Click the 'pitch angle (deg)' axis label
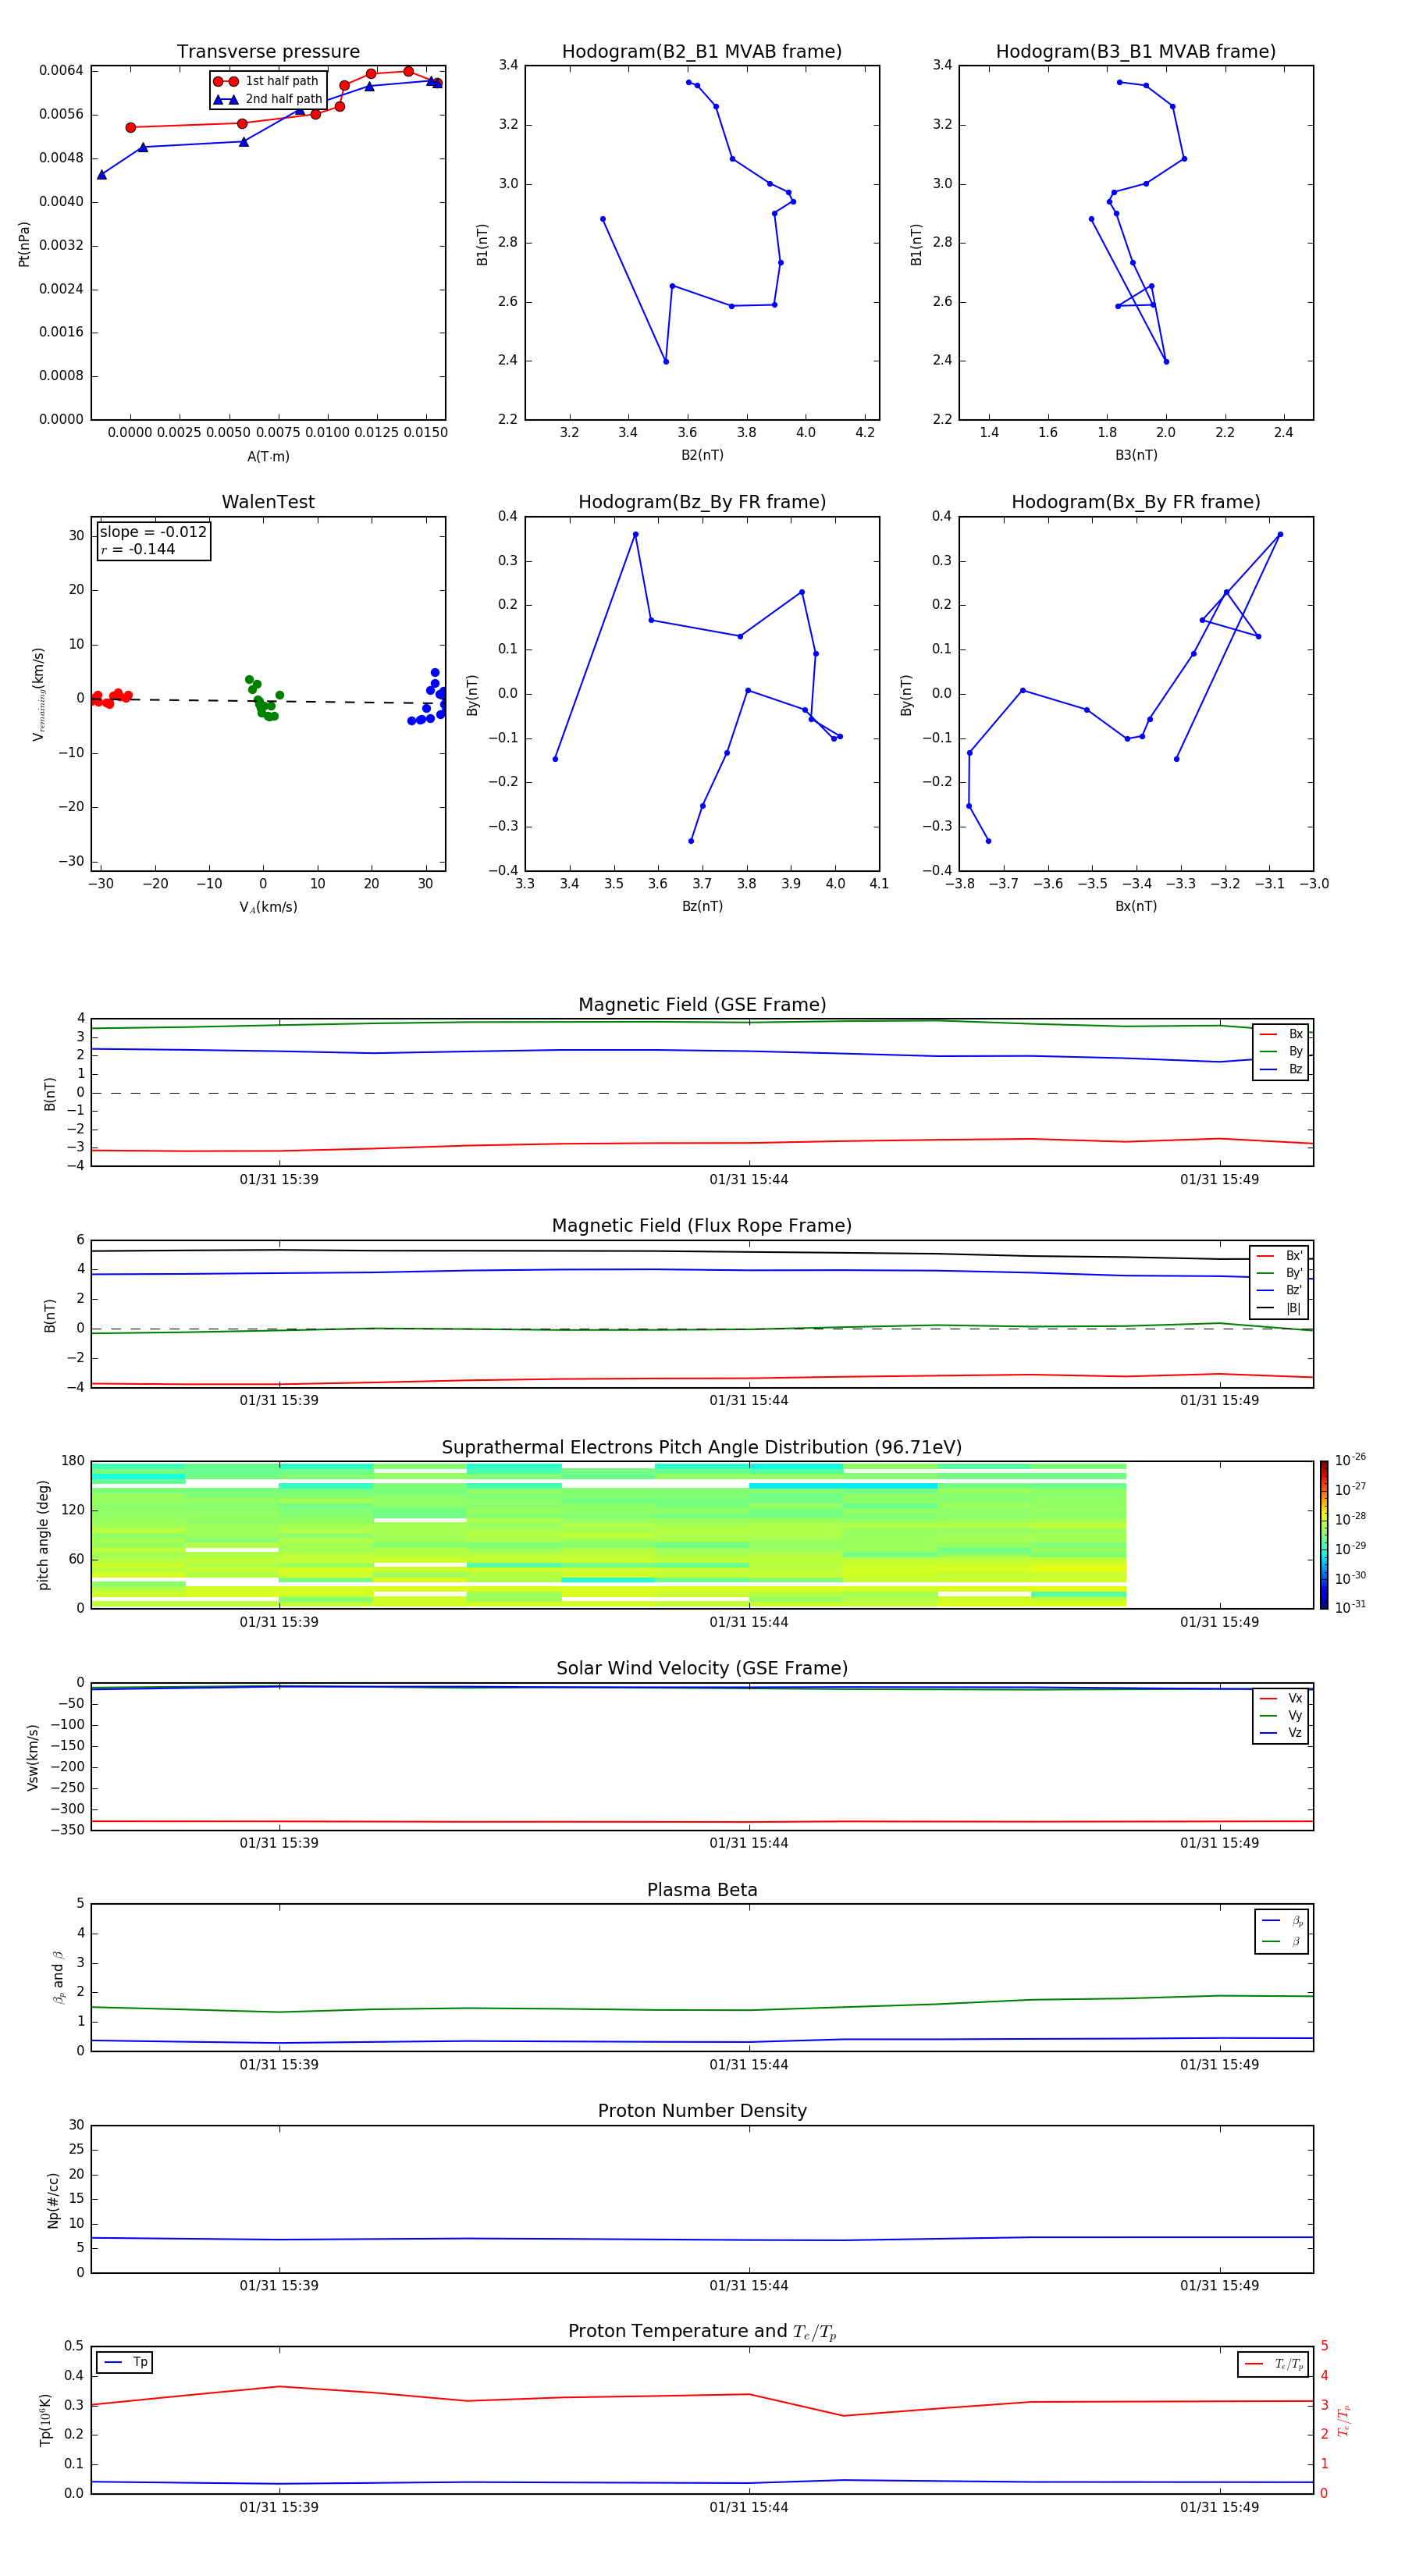 pos(43,1535)
